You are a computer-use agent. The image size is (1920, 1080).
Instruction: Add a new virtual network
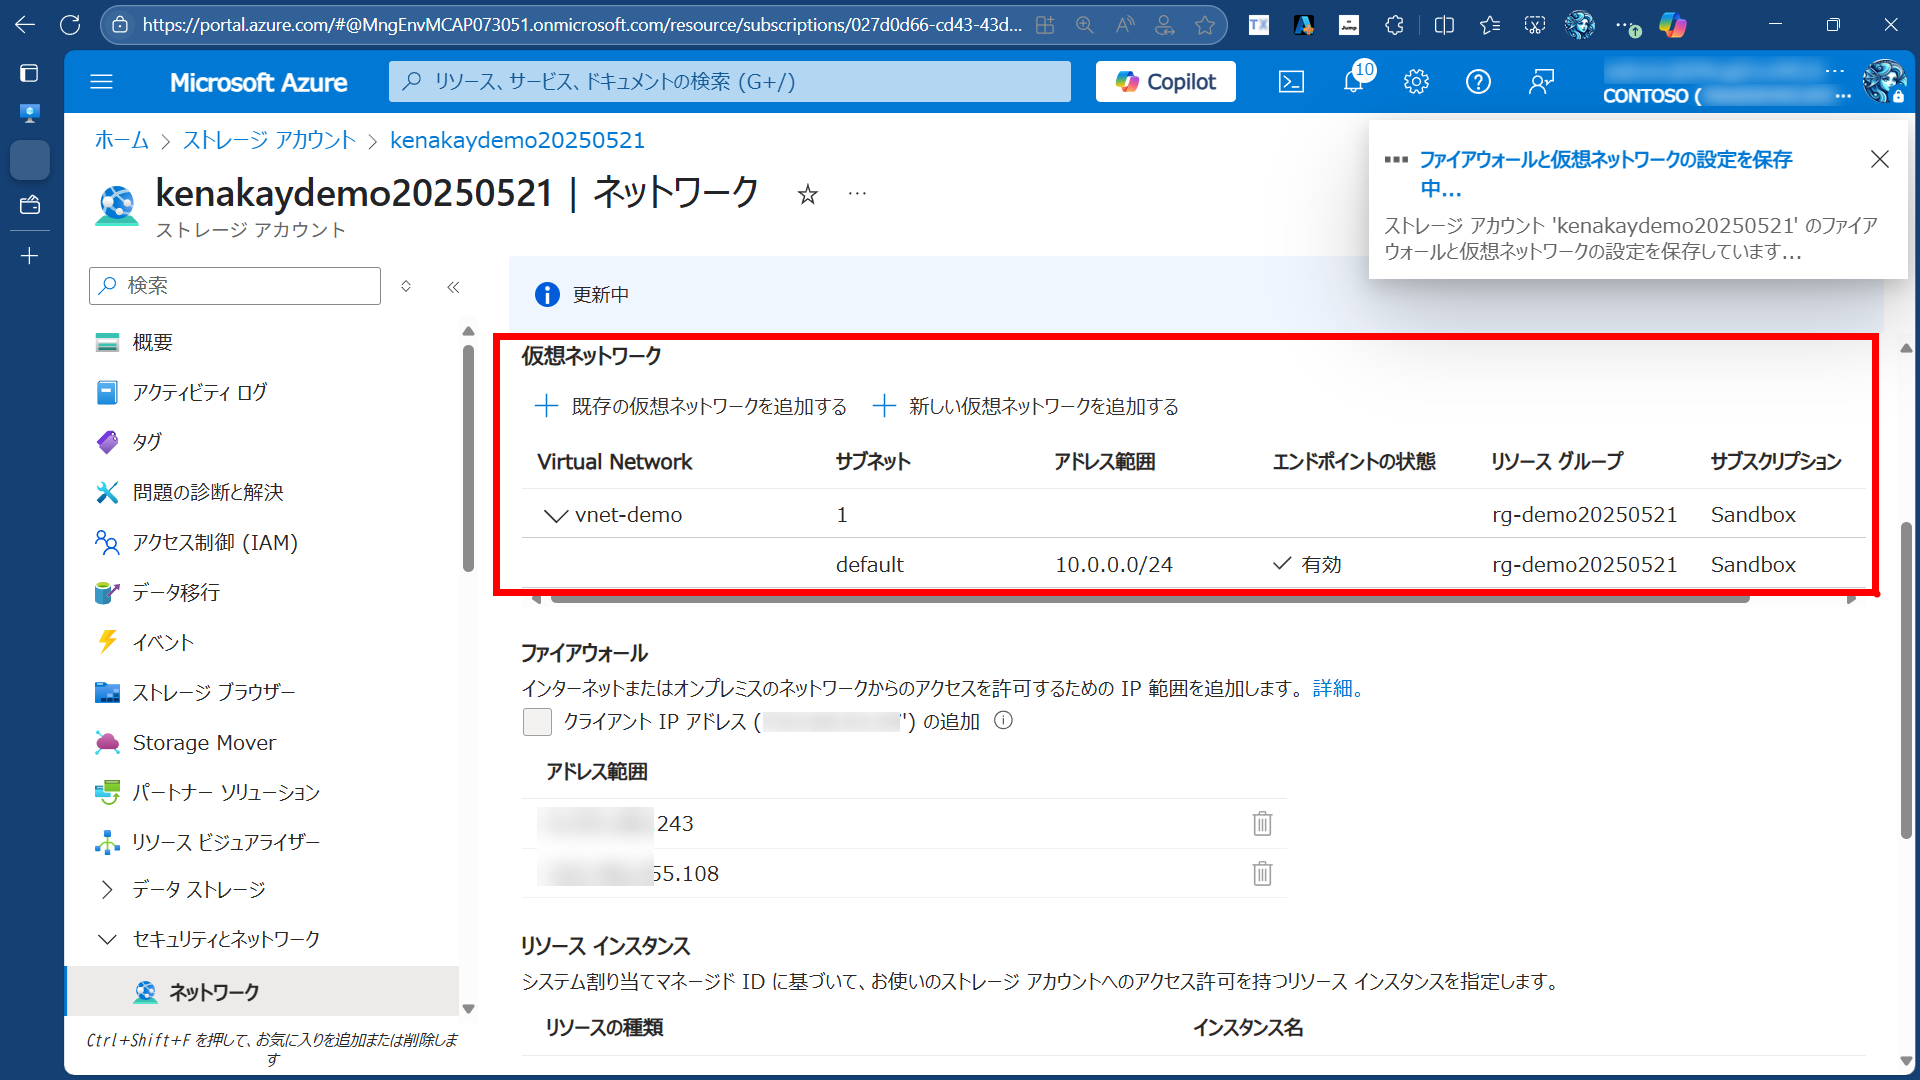pyautogui.click(x=1026, y=406)
